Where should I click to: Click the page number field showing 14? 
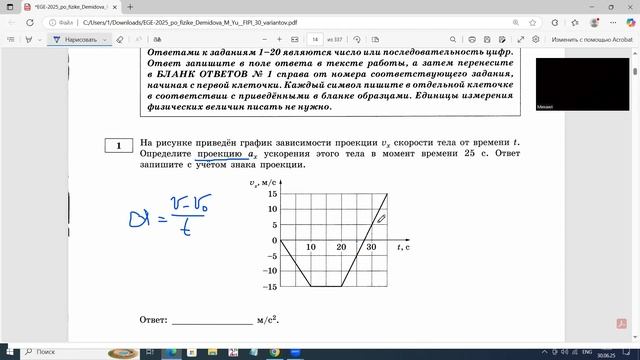(315, 40)
